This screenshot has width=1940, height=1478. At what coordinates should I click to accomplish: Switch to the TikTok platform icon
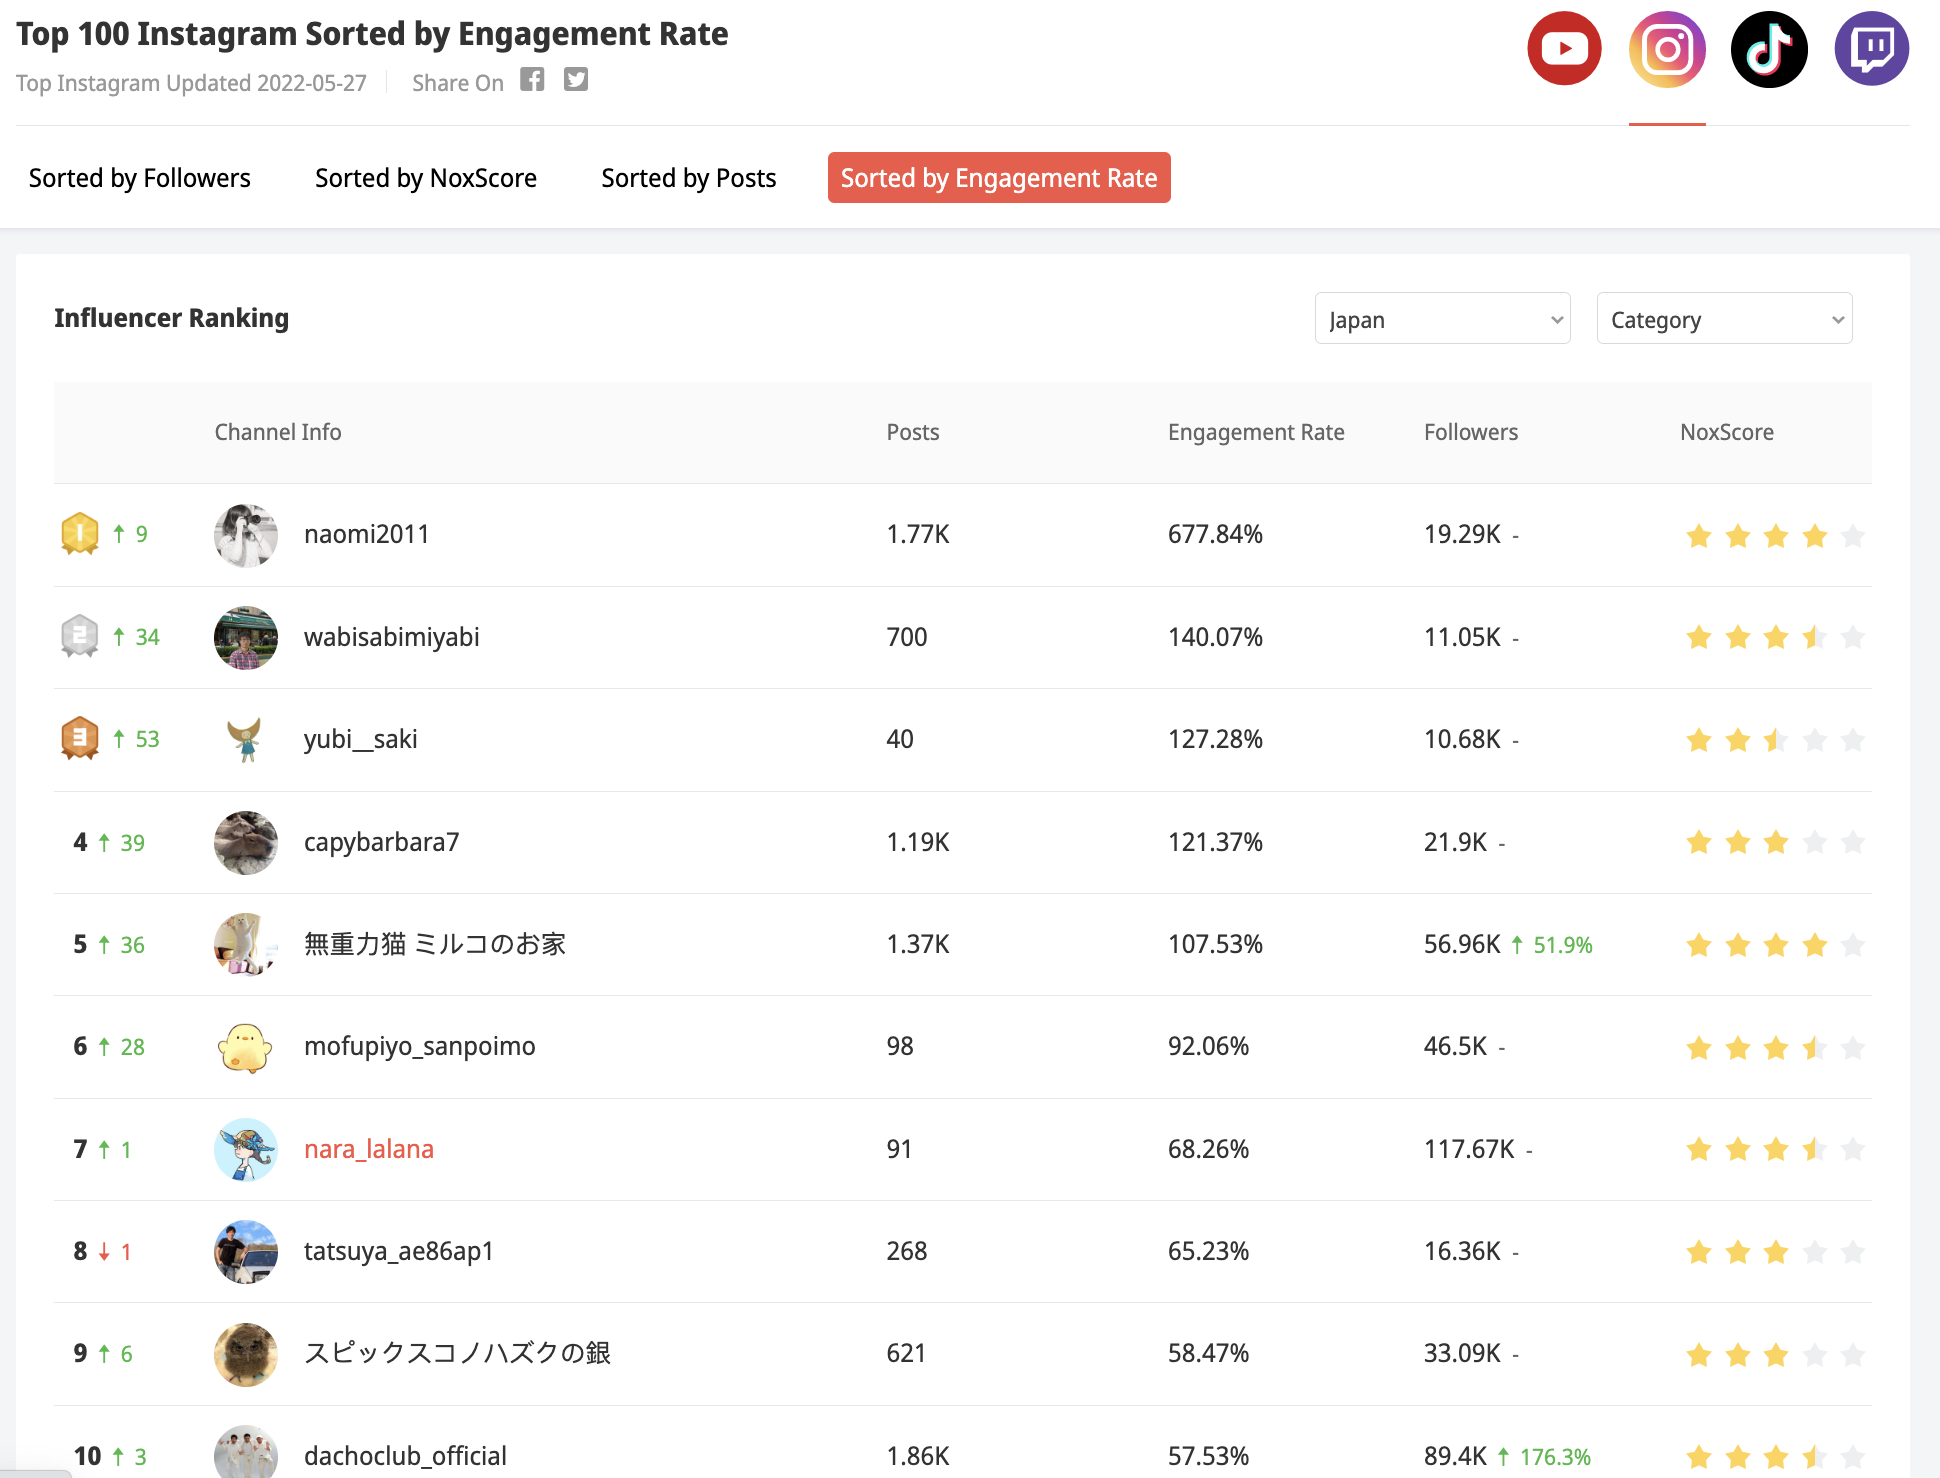click(1769, 49)
